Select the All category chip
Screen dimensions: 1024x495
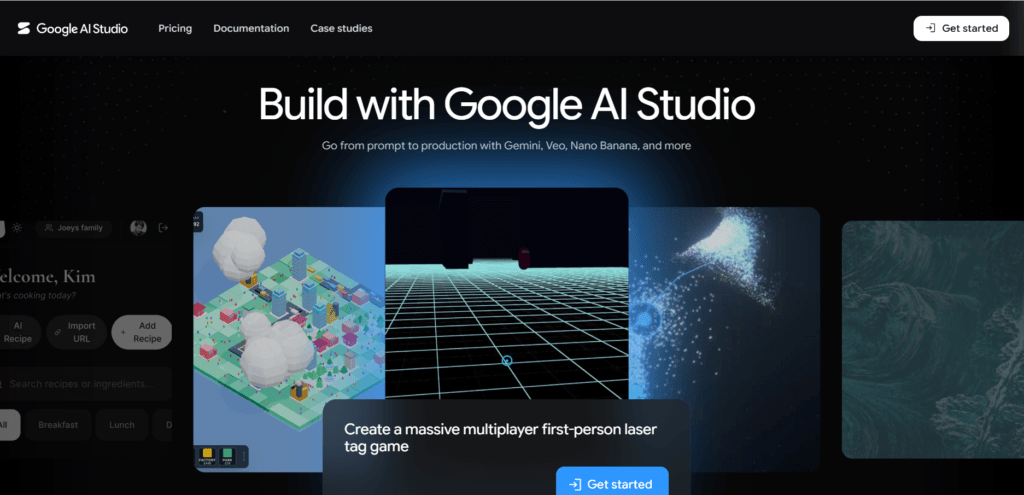pos(9,425)
